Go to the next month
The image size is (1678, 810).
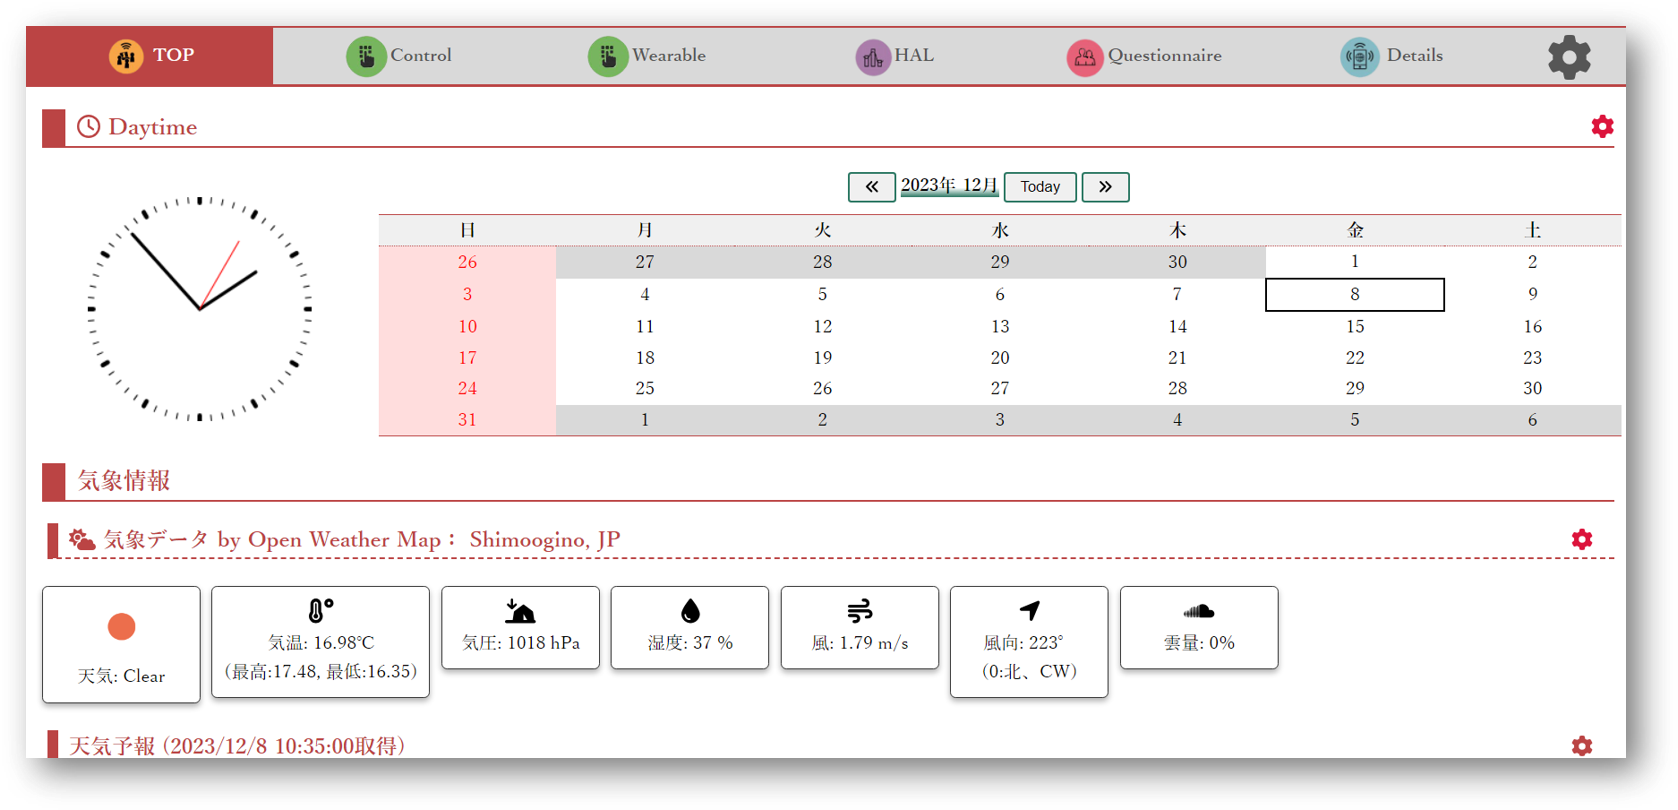click(1105, 187)
